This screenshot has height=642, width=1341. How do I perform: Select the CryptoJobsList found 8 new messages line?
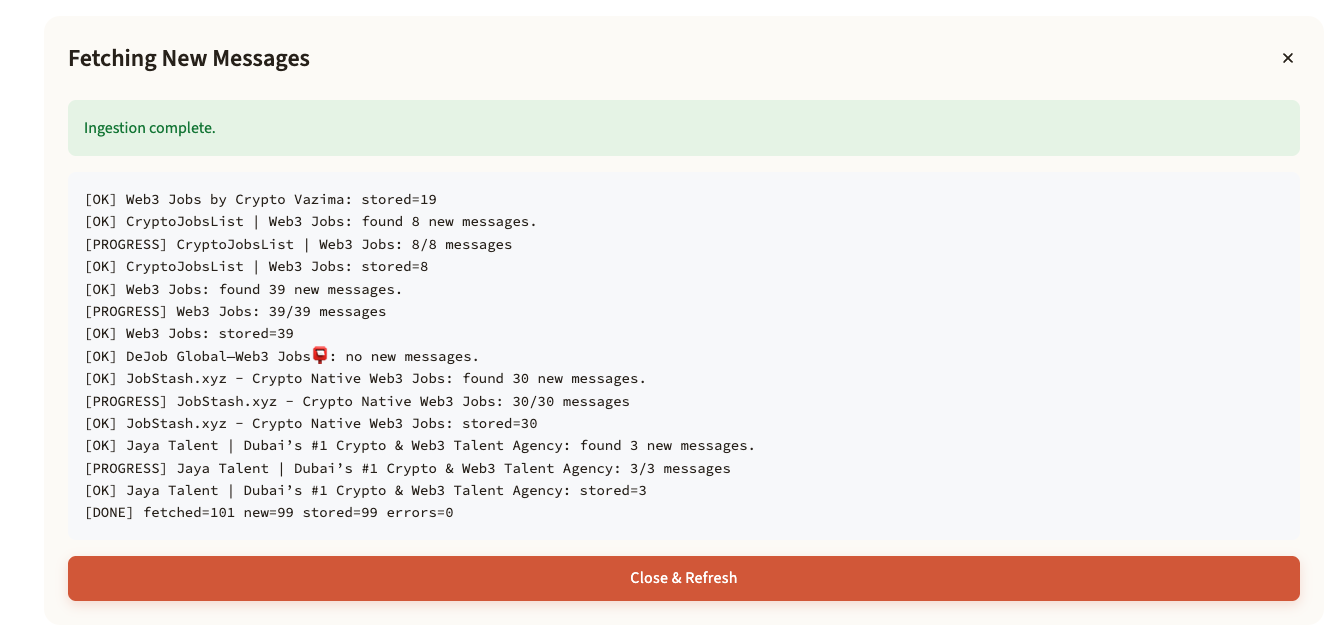[x=312, y=221]
